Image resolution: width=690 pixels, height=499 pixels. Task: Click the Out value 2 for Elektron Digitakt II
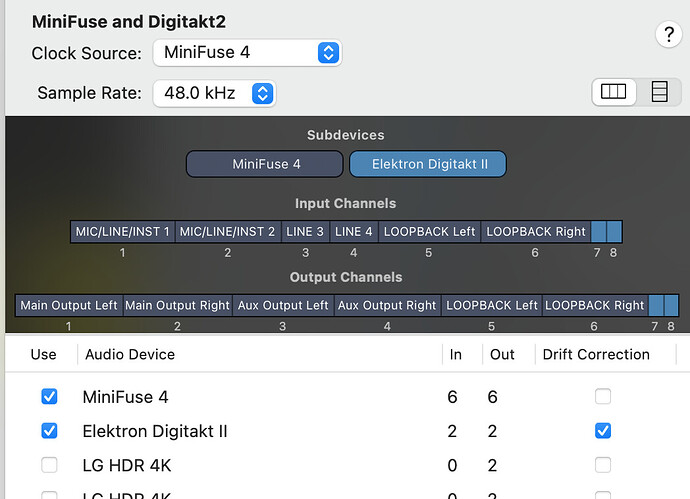pos(492,431)
